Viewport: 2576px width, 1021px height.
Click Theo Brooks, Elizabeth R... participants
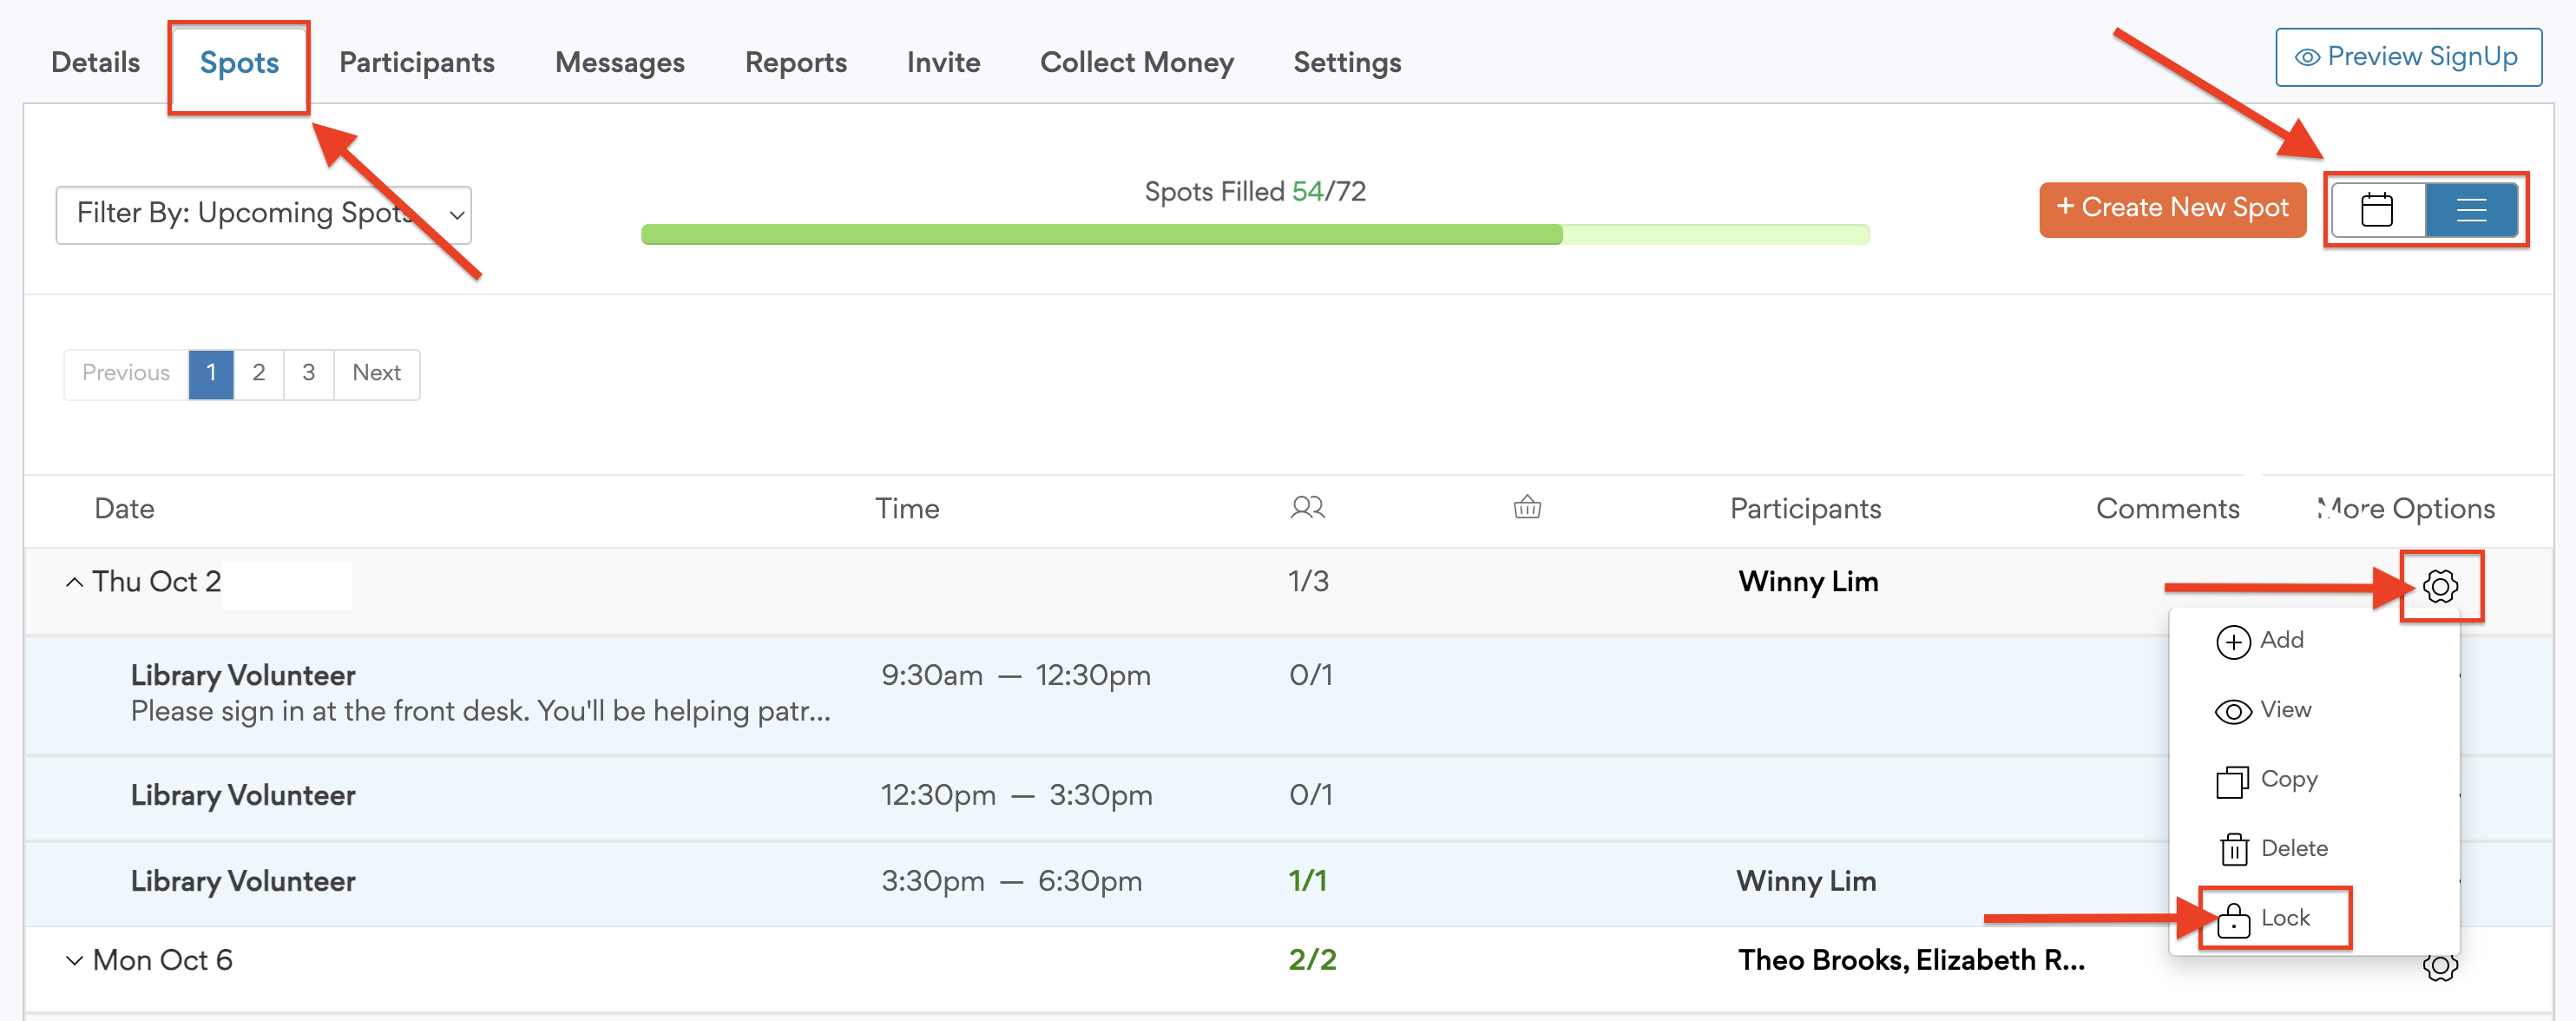(x=1911, y=960)
